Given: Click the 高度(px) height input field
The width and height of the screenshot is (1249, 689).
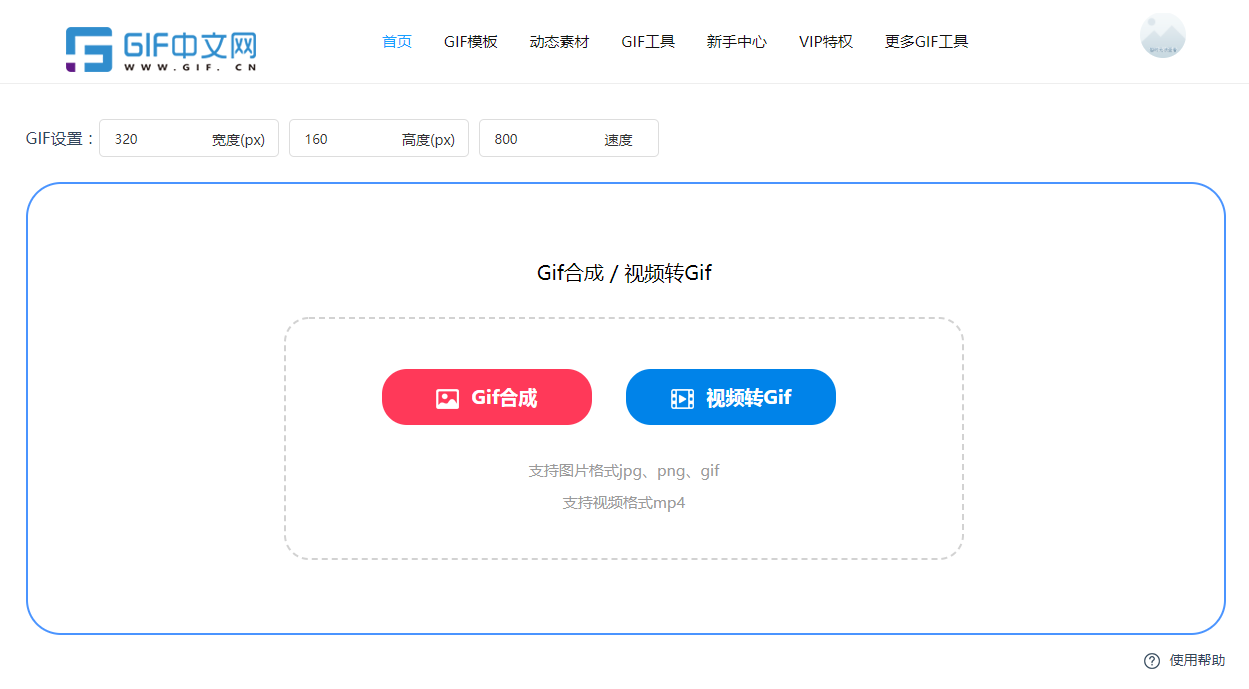Looking at the screenshot, I should [378, 138].
